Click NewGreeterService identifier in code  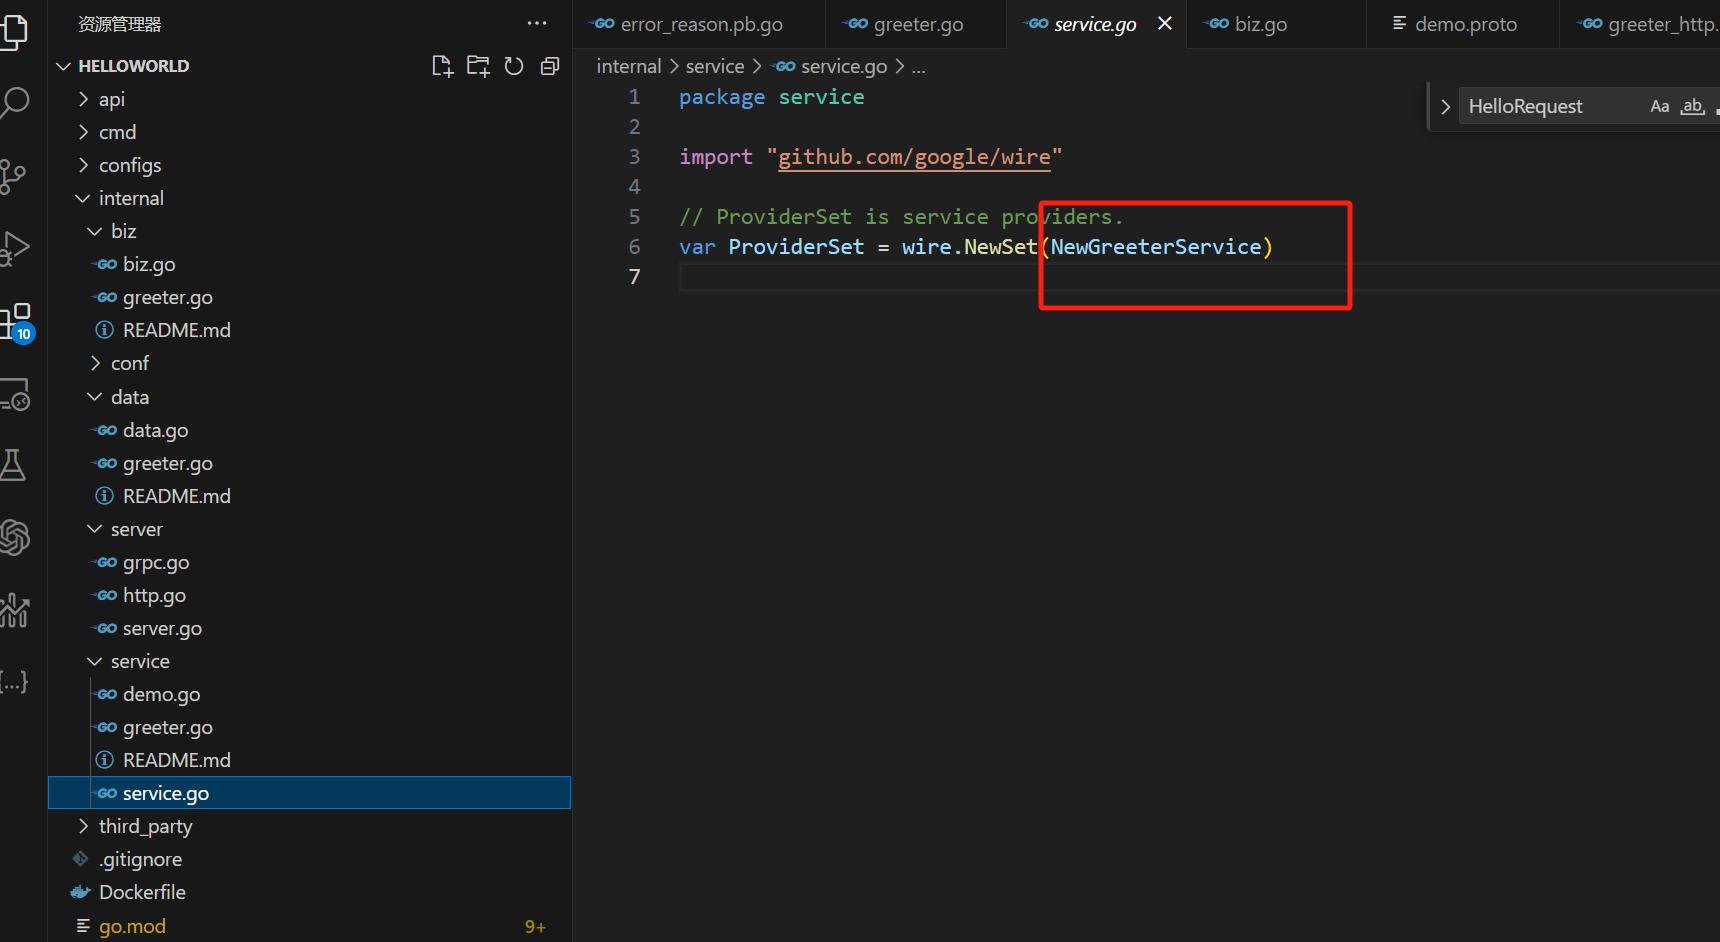(1156, 247)
